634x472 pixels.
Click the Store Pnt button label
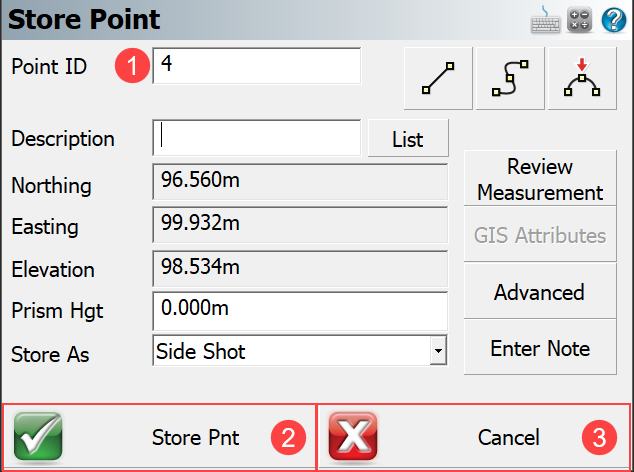[x=195, y=437]
